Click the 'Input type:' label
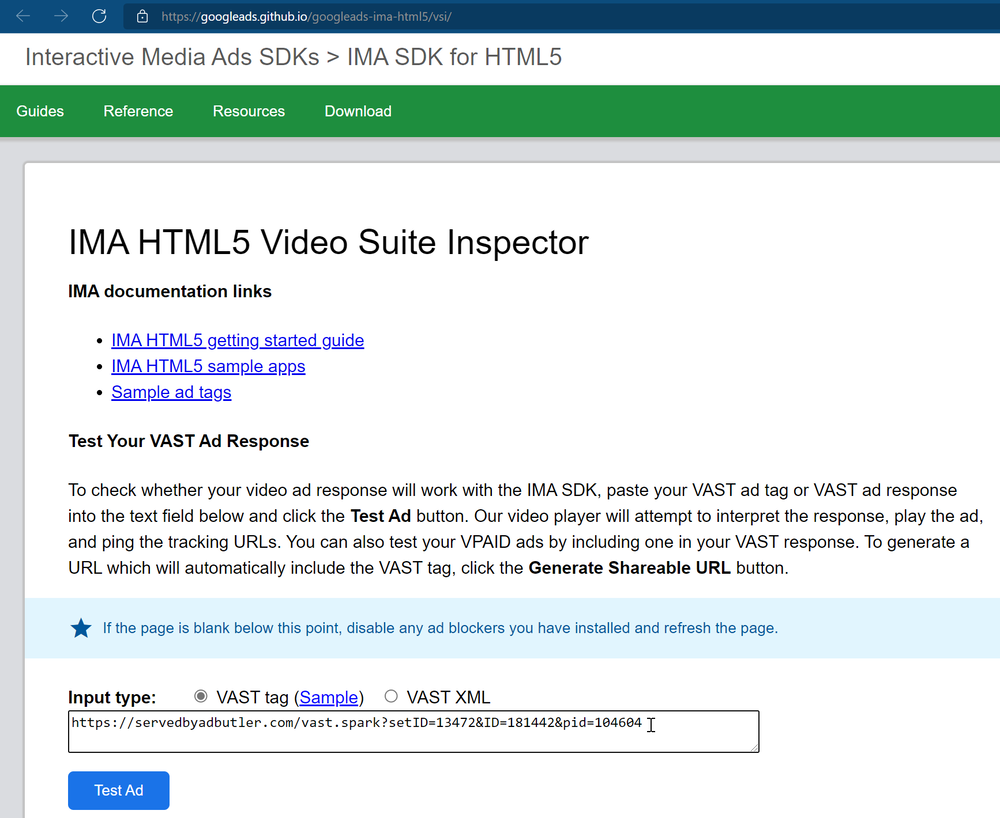Image resolution: width=1000 pixels, height=818 pixels. click(112, 697)
